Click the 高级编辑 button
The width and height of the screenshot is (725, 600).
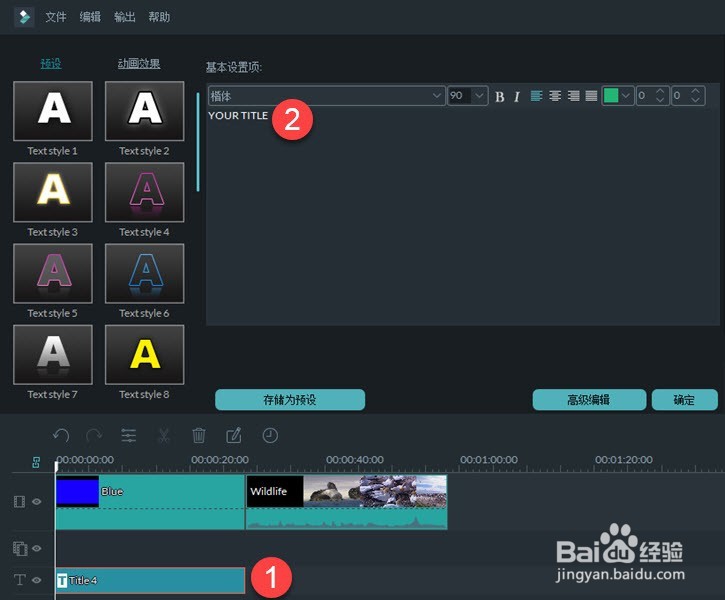[x=589, y=399]
